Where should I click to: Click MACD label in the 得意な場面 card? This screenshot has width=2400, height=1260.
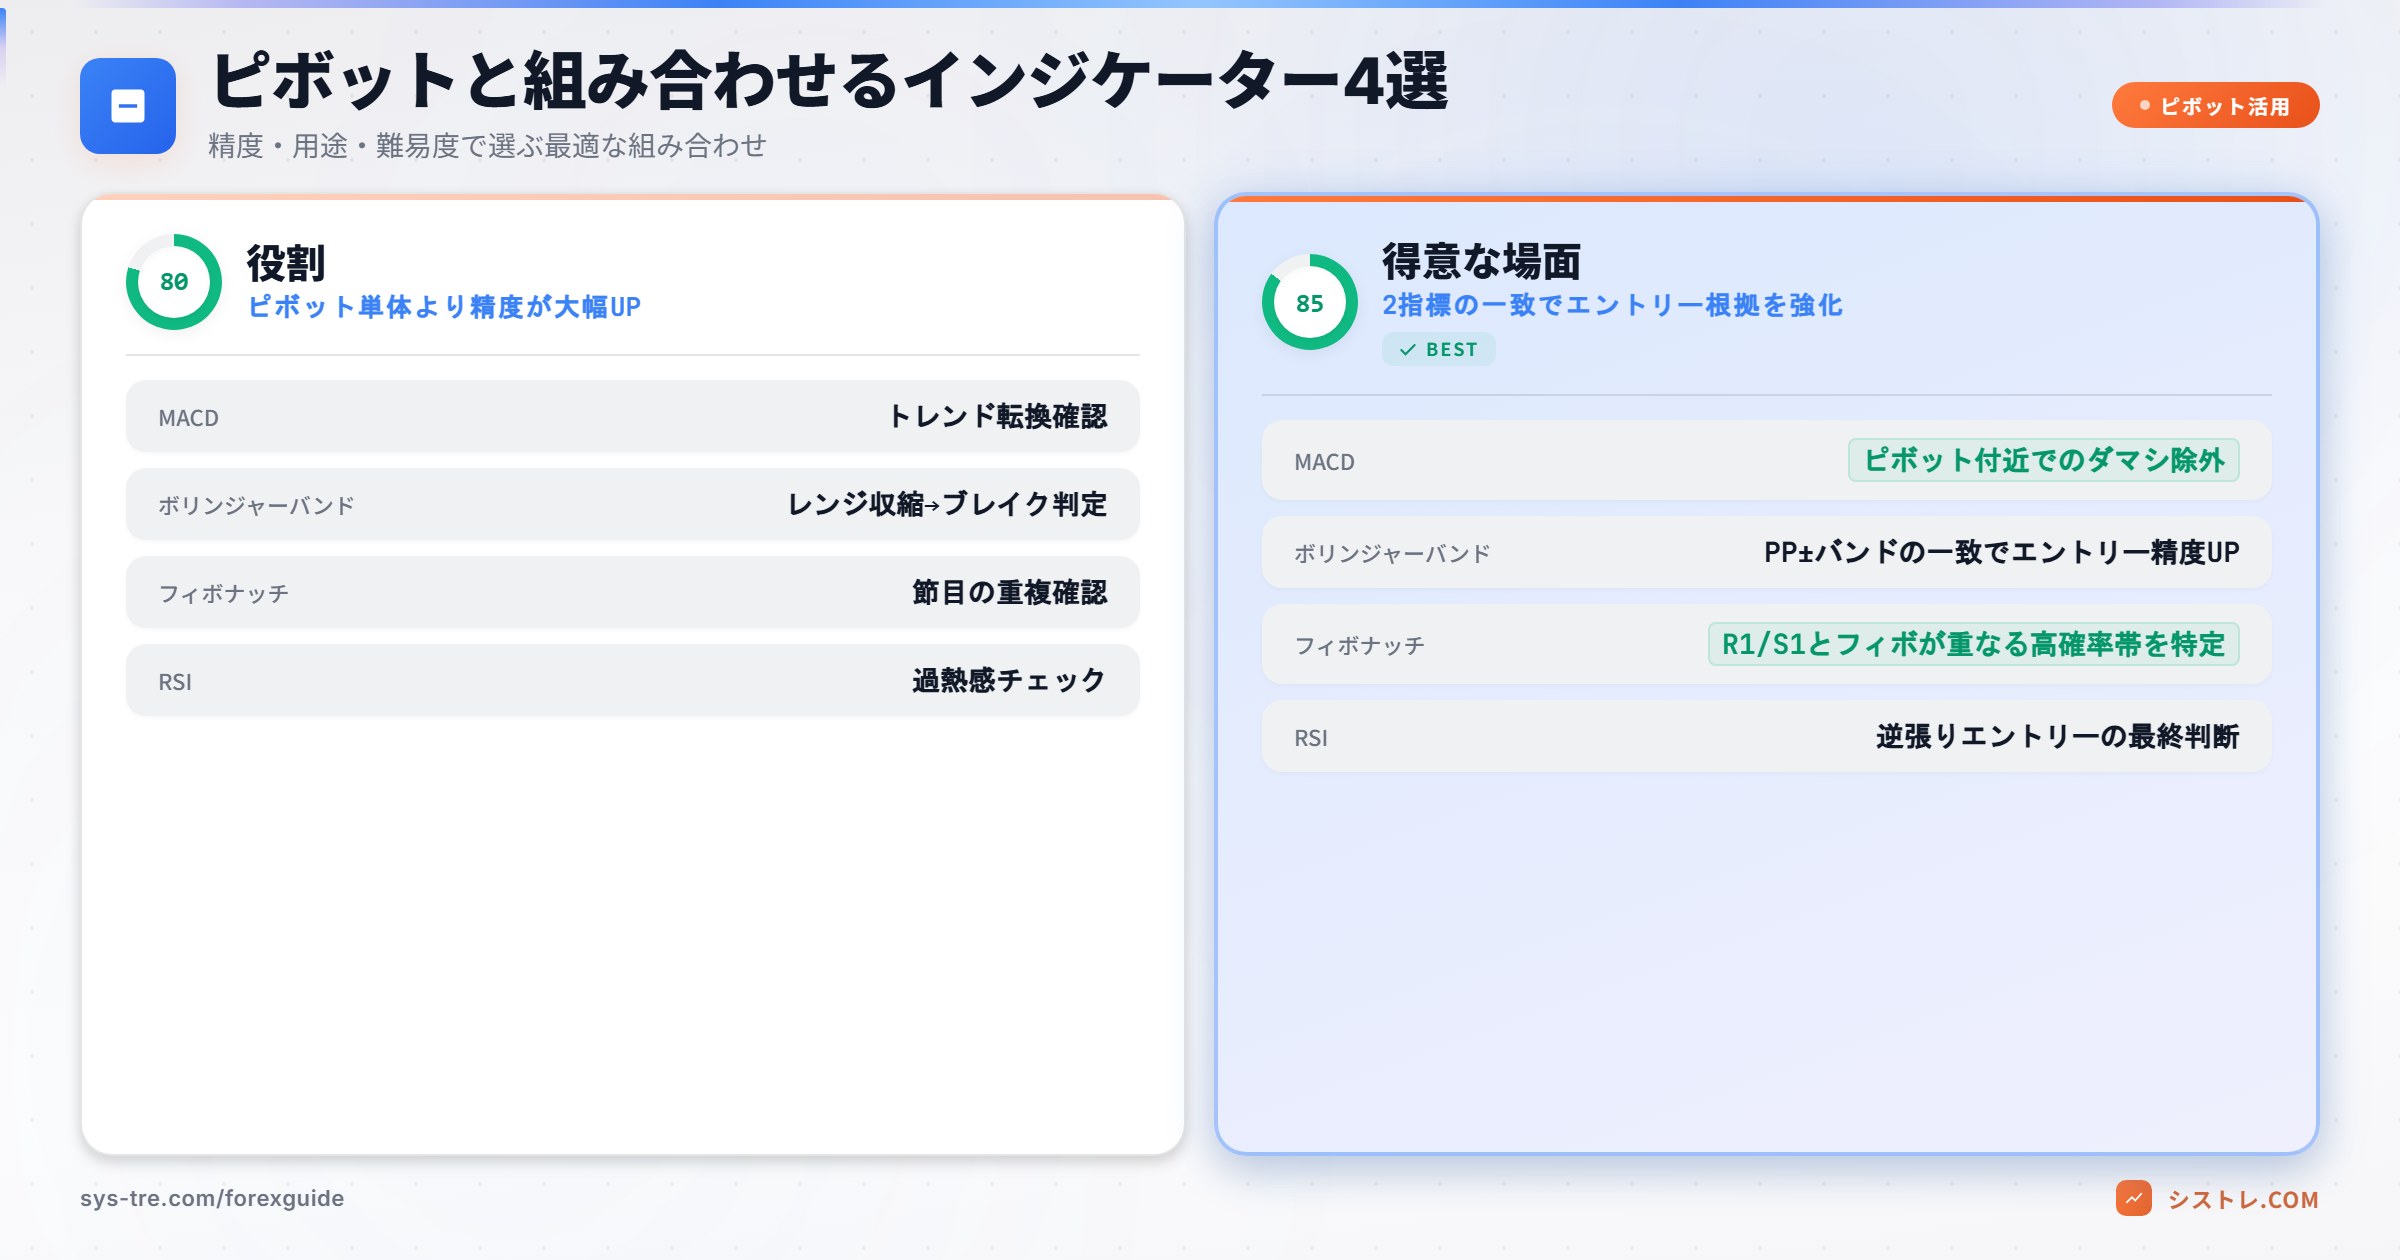[x=1324, y=462]
